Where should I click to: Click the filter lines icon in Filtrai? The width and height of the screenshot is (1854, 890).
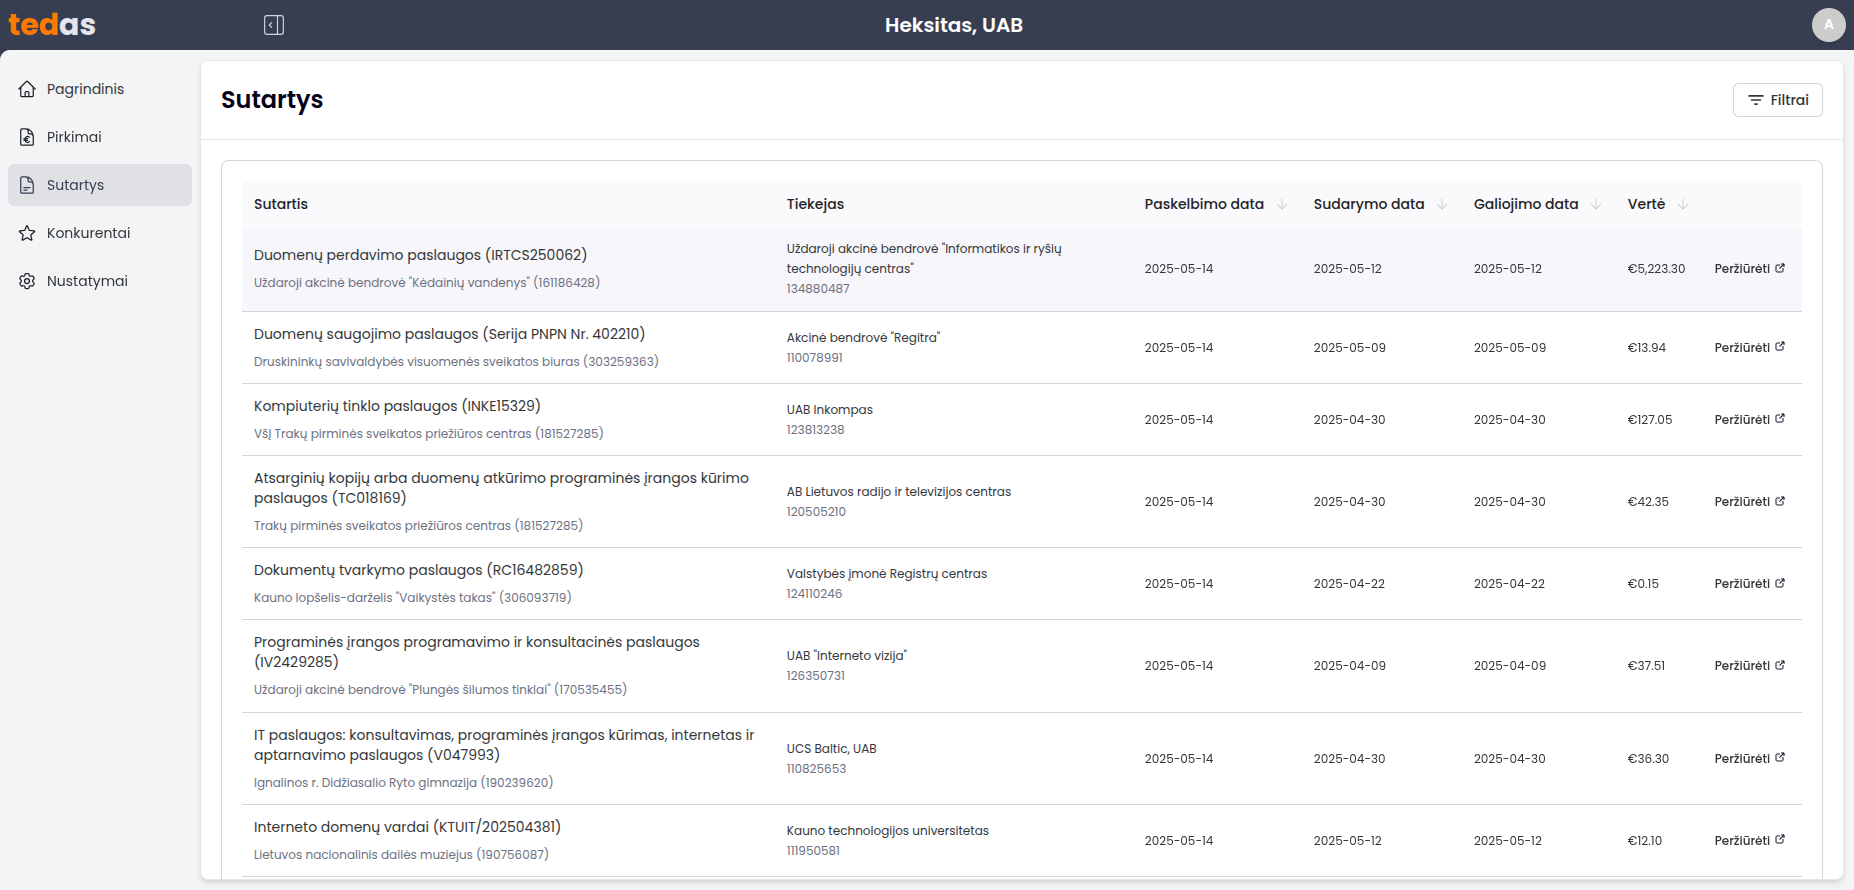1755,100
